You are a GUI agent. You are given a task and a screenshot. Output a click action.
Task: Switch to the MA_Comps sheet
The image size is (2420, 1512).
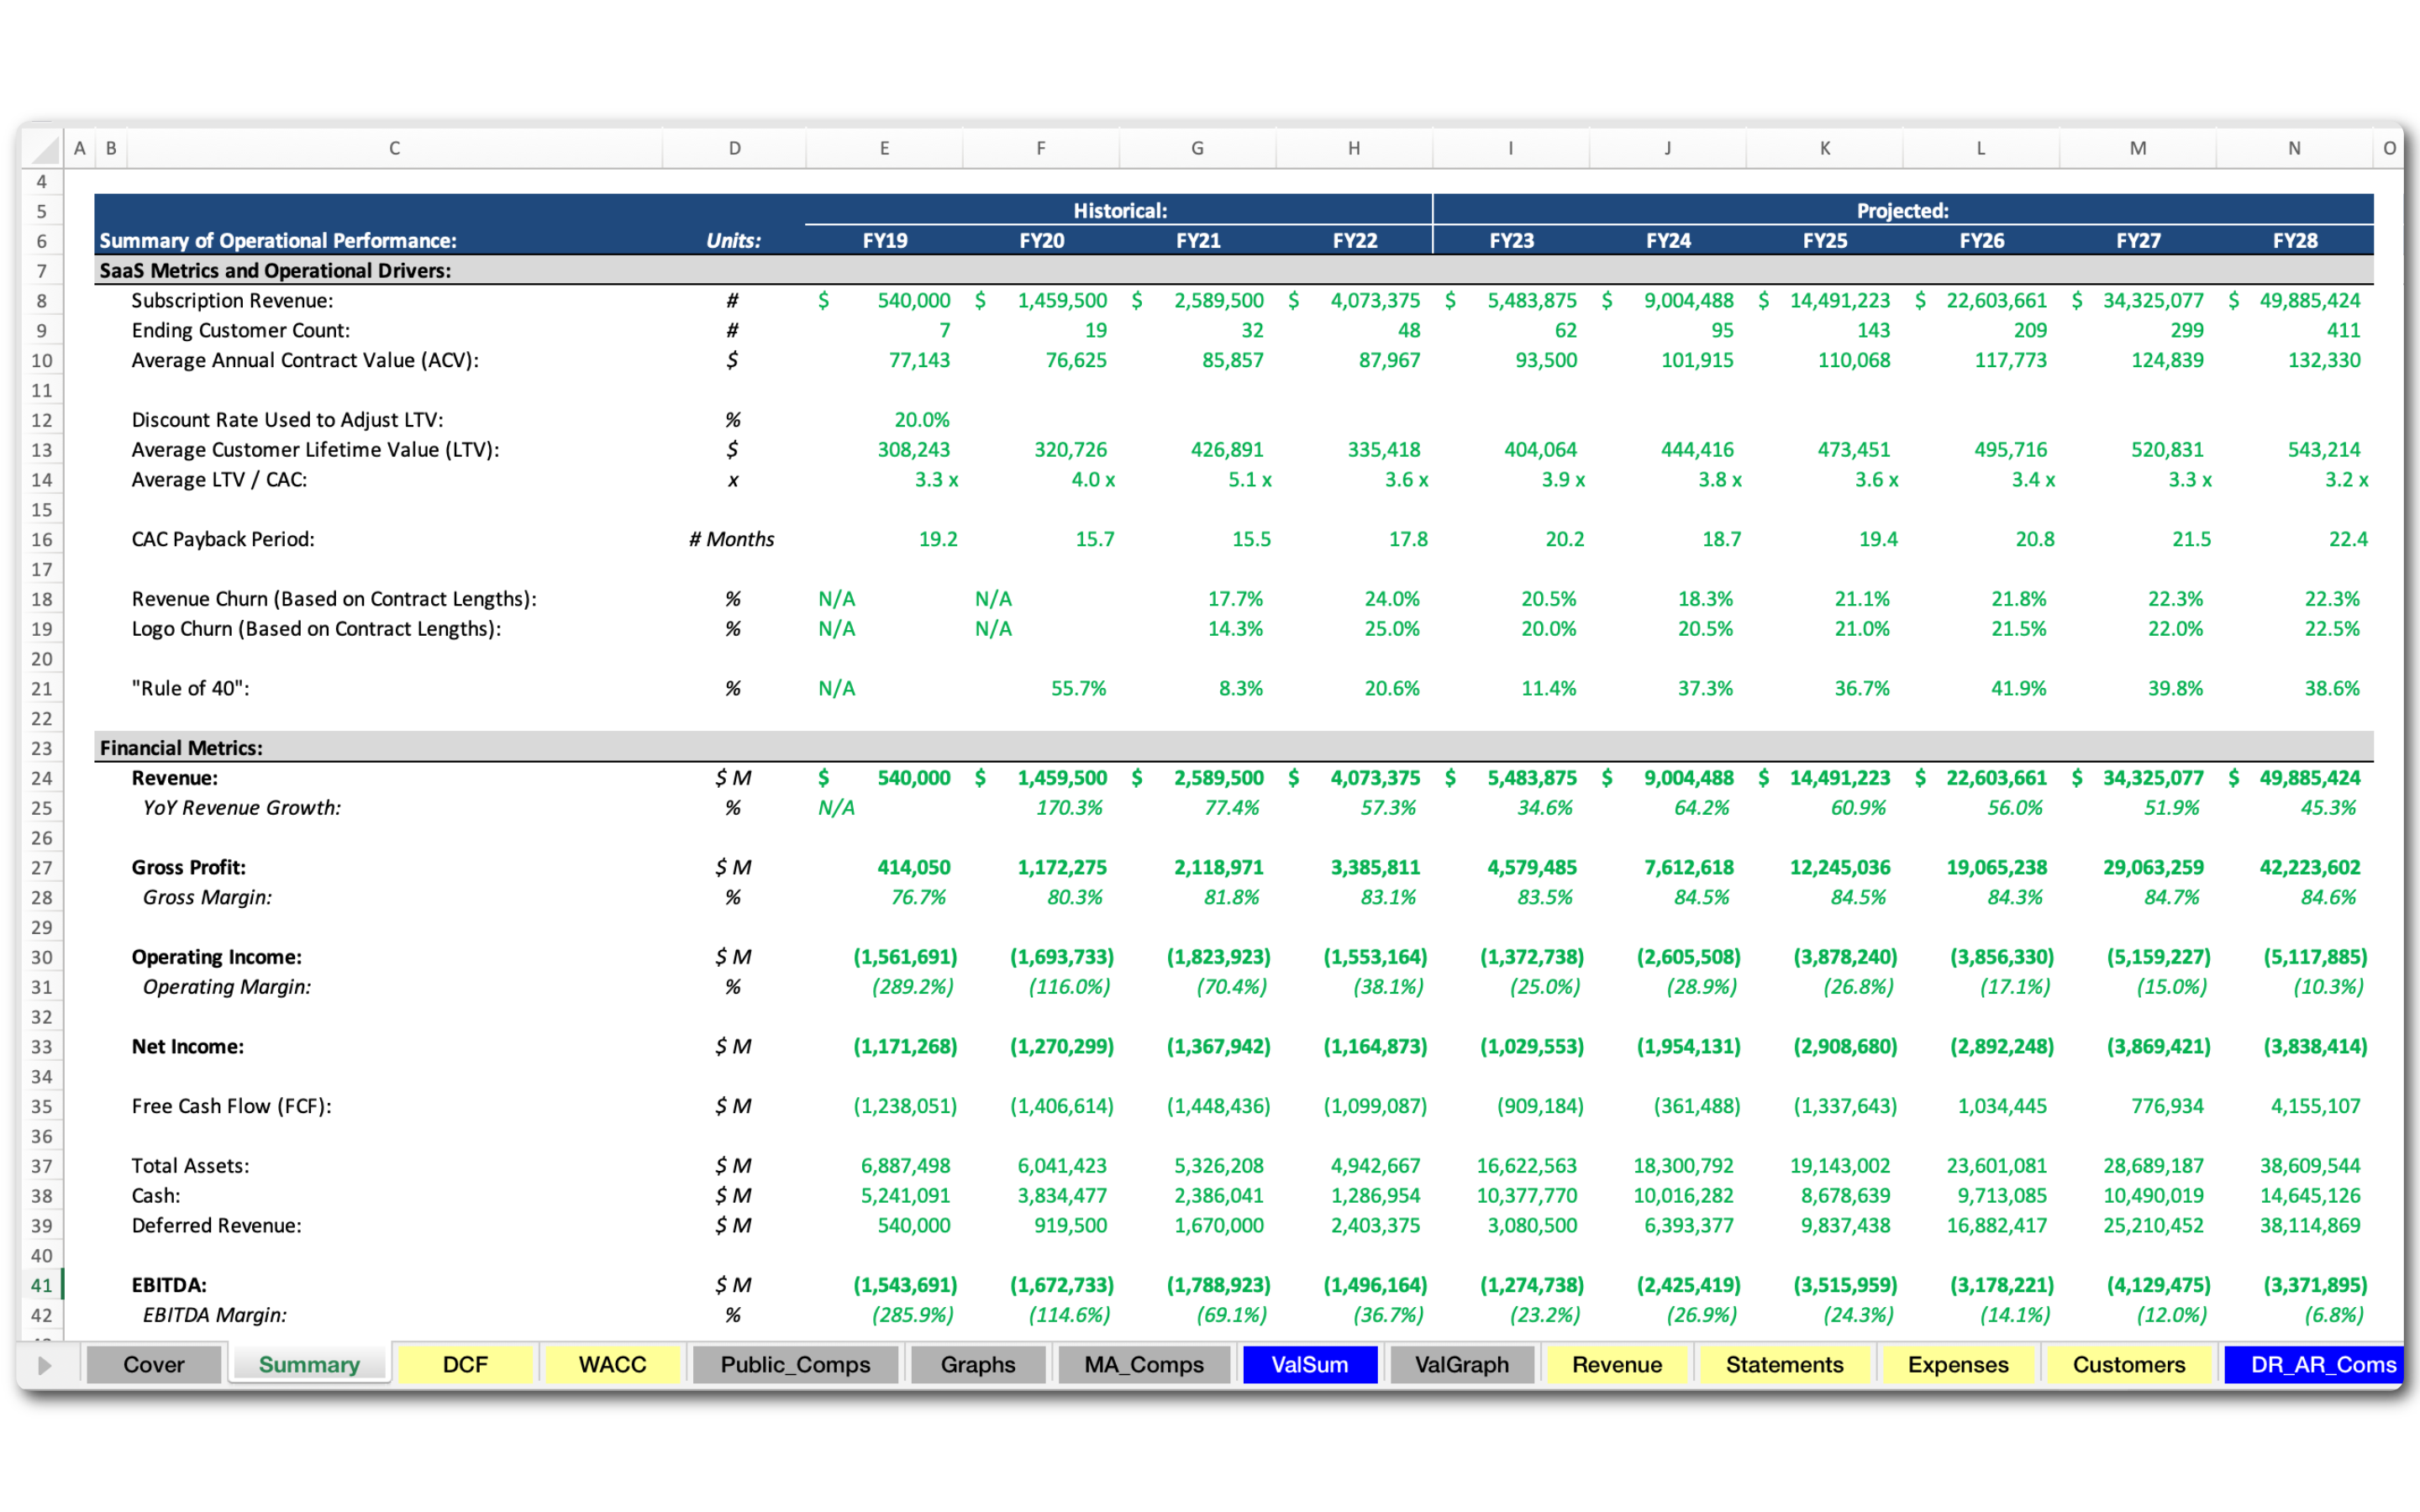[x=1143, y=1364]
